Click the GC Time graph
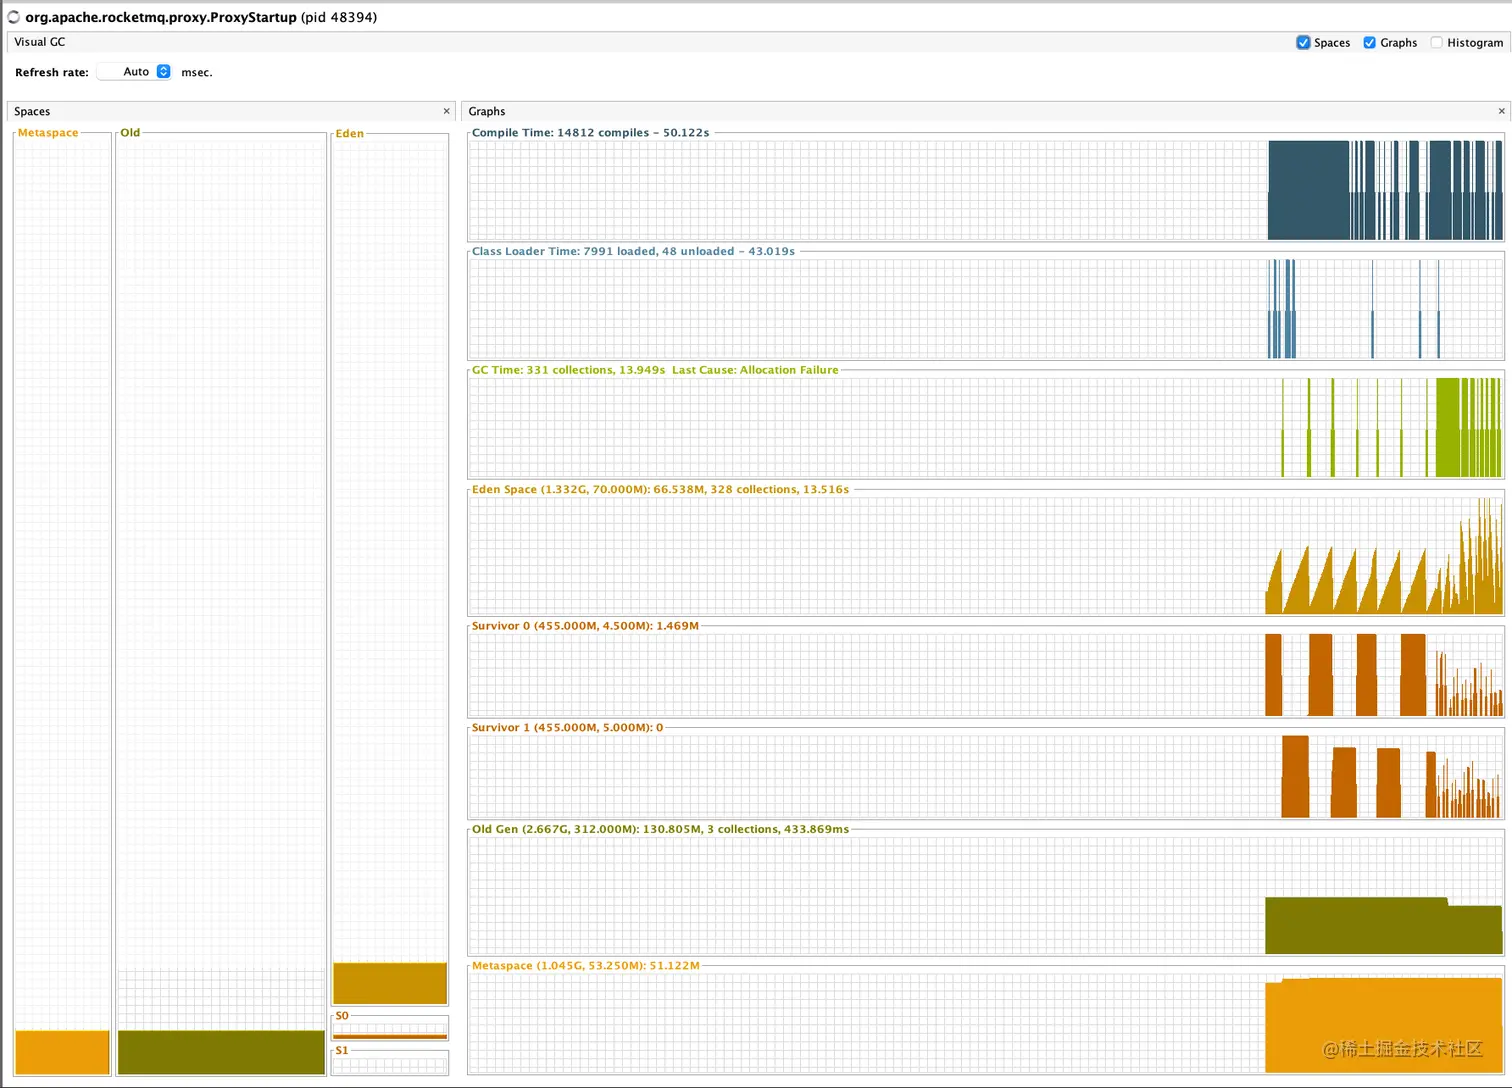The height and width of the screenshot is (1088, 1512). tap(986, 428)
